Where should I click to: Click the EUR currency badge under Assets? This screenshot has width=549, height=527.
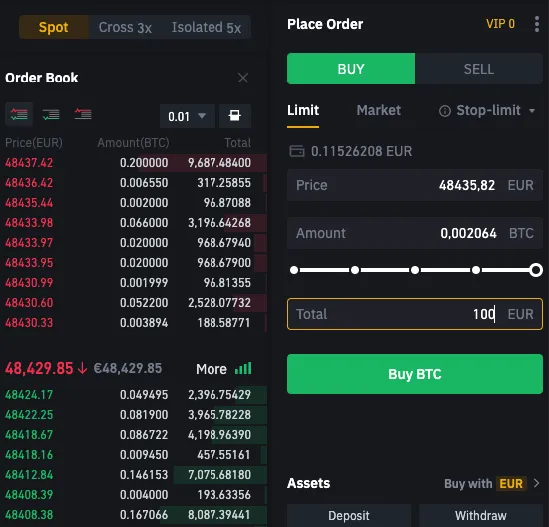click(x=511, y=484)
